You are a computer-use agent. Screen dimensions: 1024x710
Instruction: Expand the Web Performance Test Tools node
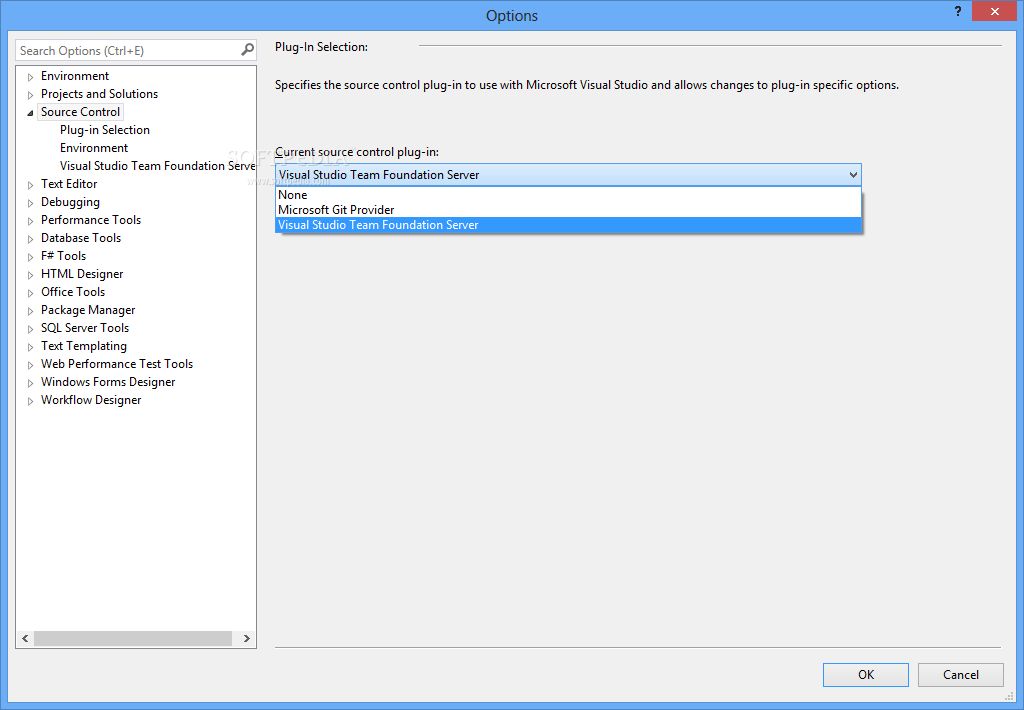30,364
